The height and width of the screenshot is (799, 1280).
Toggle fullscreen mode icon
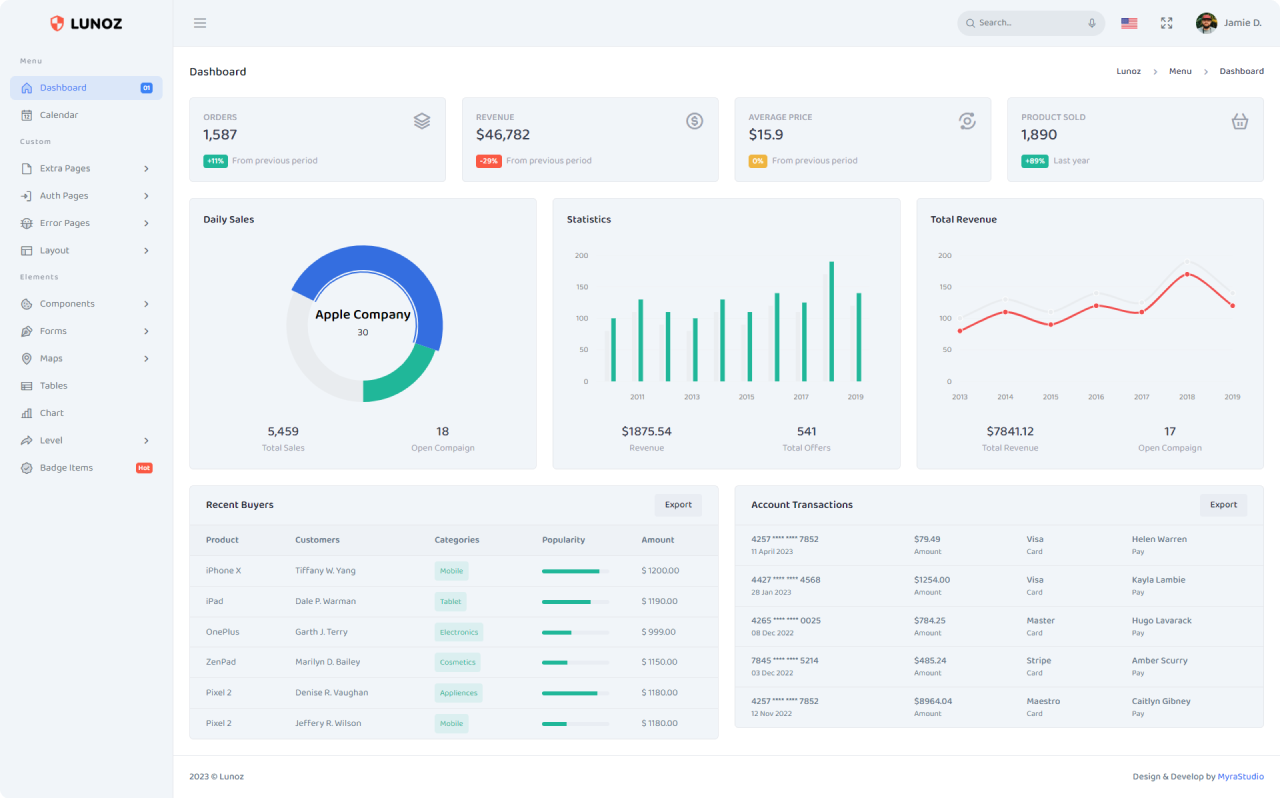tap(1166, 23)
